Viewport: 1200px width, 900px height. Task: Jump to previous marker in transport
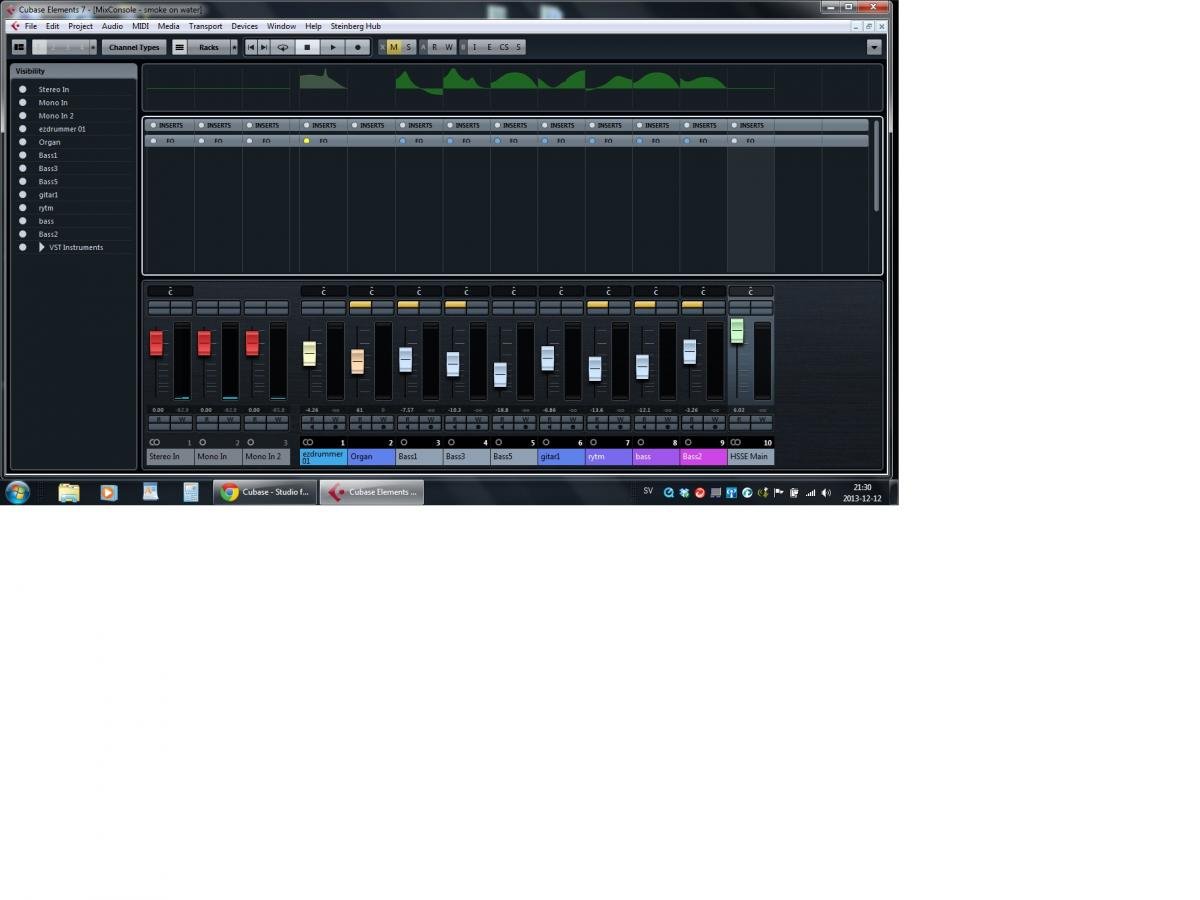251,47
